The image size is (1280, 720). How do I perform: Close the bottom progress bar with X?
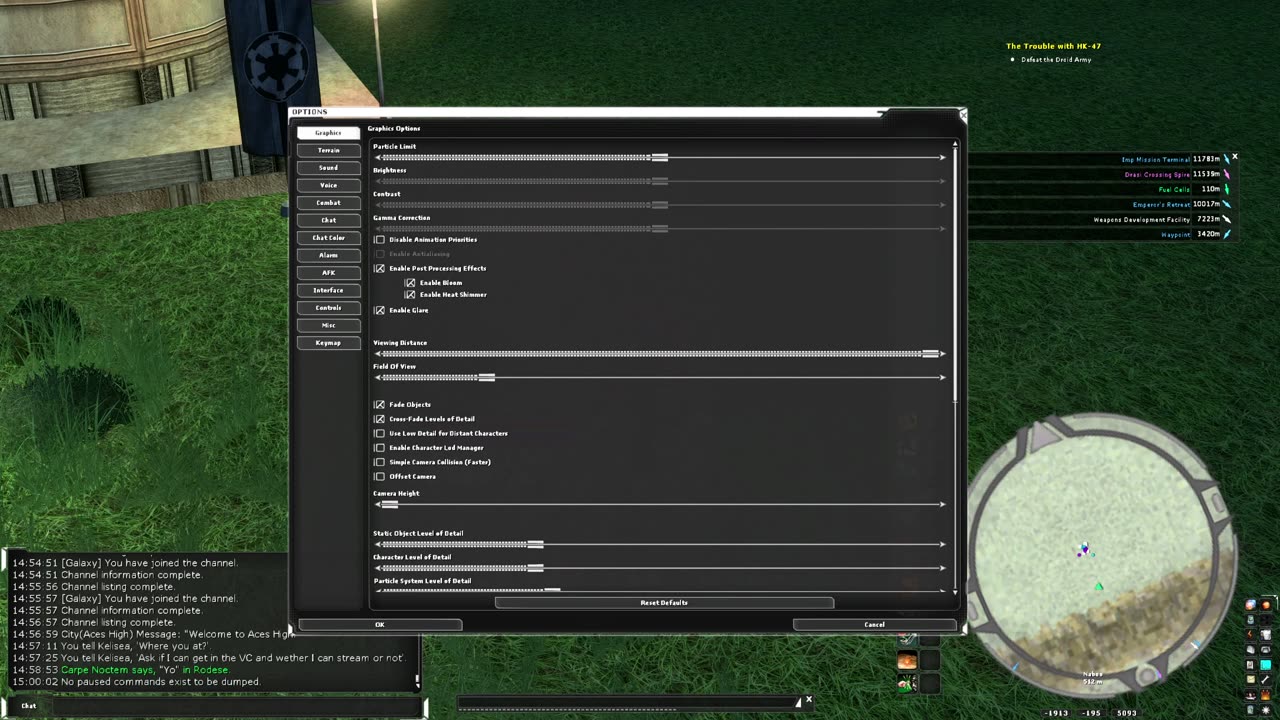(808, 700)
